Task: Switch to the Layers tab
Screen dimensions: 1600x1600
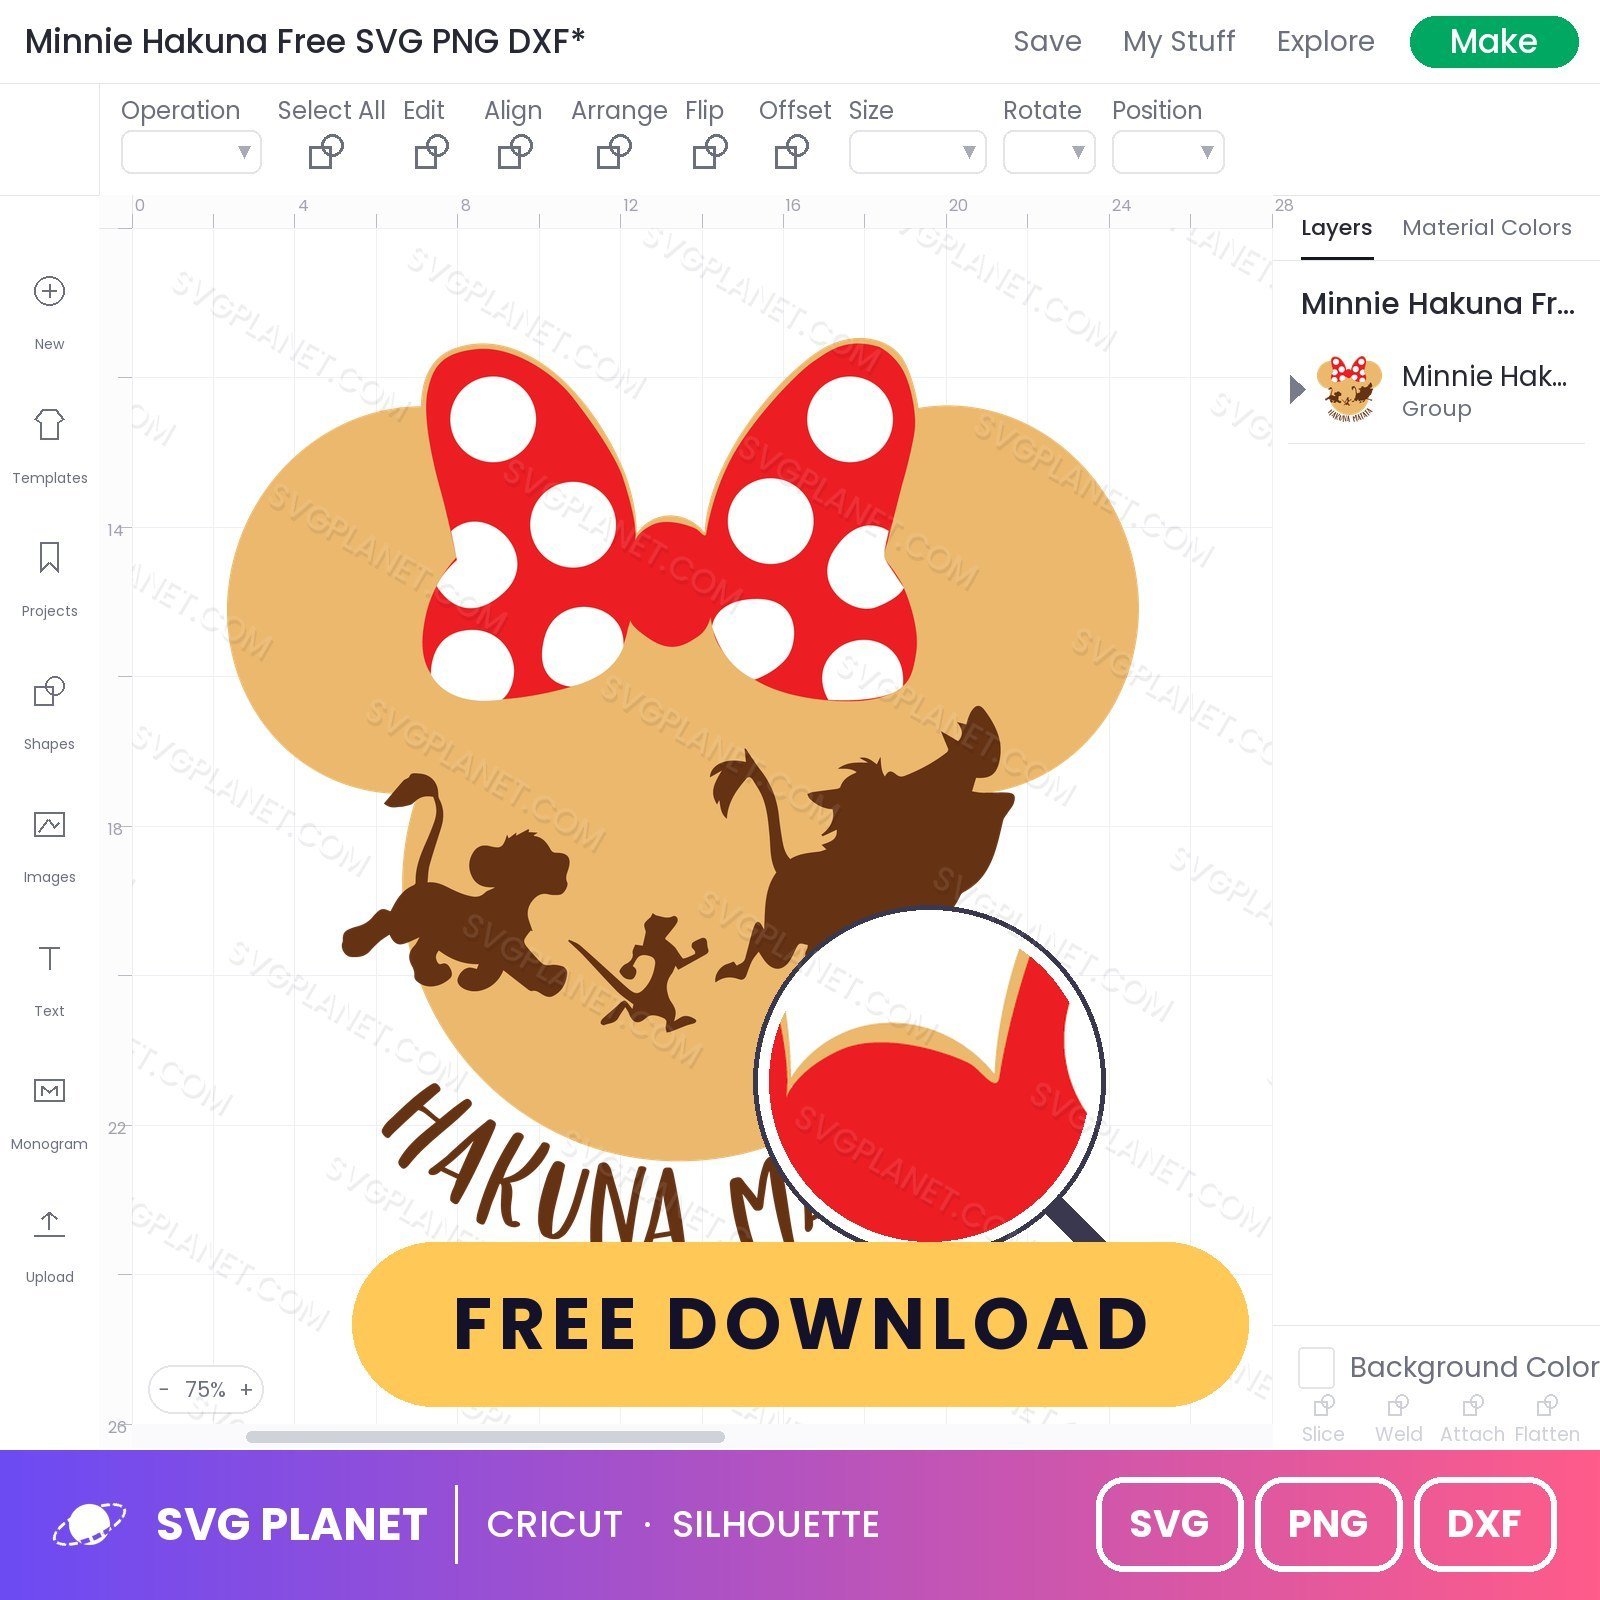Action: pos(1336,228)
